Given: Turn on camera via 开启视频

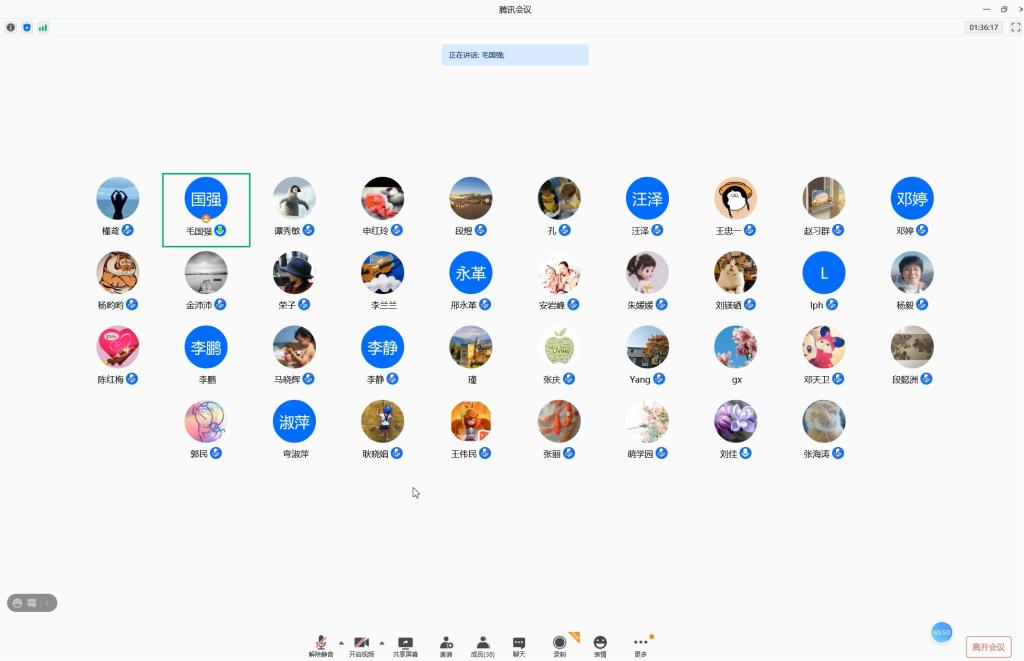Looking at the screenshot, I should 361,646.
